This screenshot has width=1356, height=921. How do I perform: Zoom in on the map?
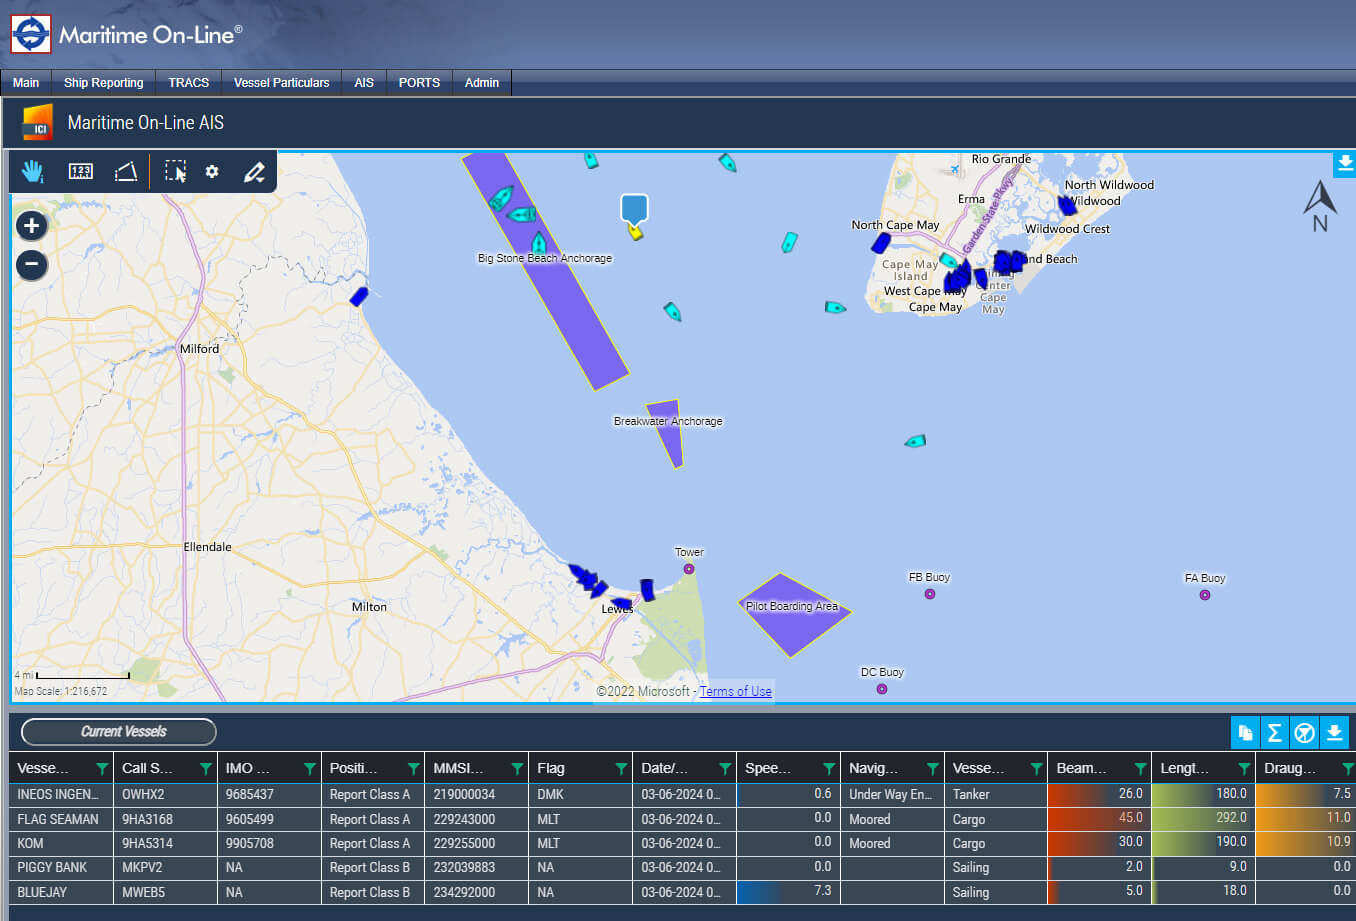[32, 226]
